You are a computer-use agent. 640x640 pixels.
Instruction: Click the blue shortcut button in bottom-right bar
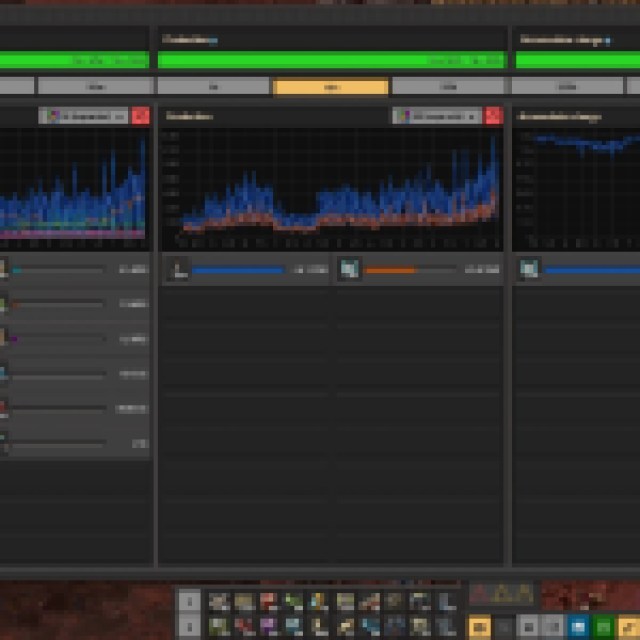click(577, 627)
